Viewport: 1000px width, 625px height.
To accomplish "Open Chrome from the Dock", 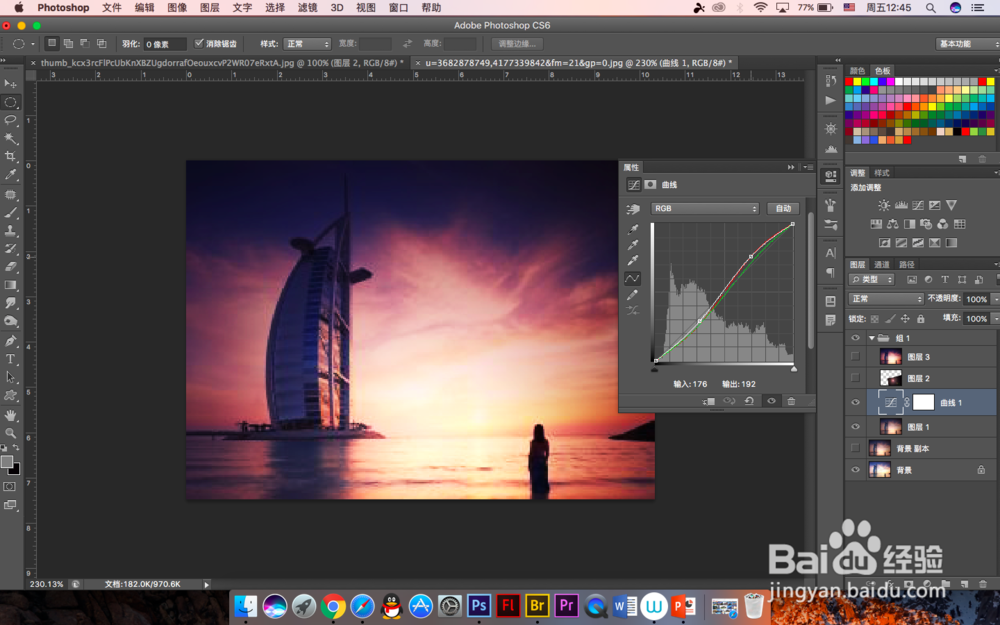I will [333, 606].
